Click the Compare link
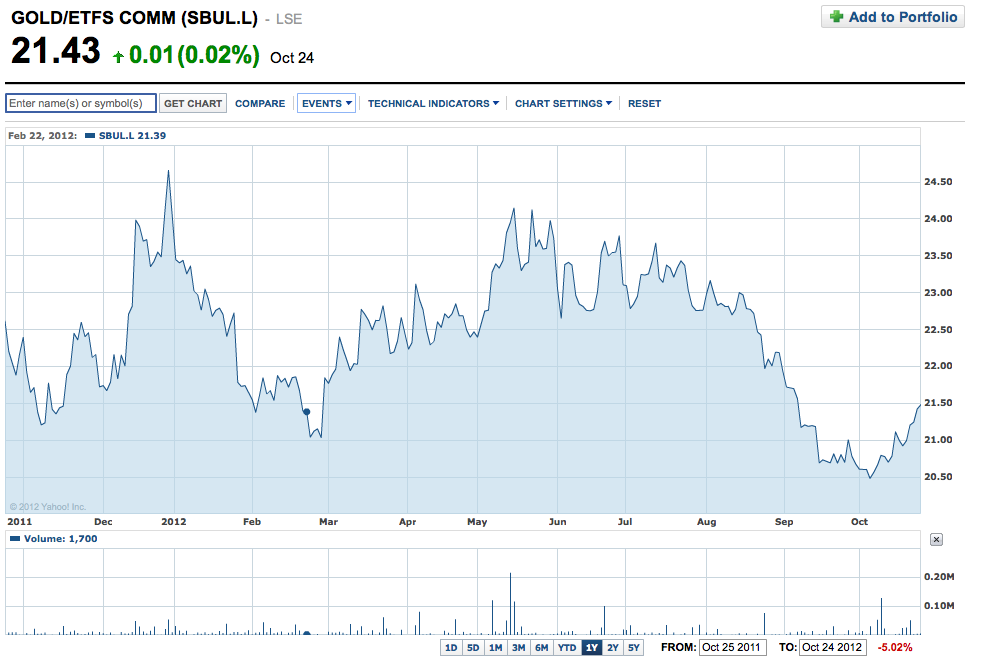The image size is (990, 656). pyautogui.click(x=260, y=104)
